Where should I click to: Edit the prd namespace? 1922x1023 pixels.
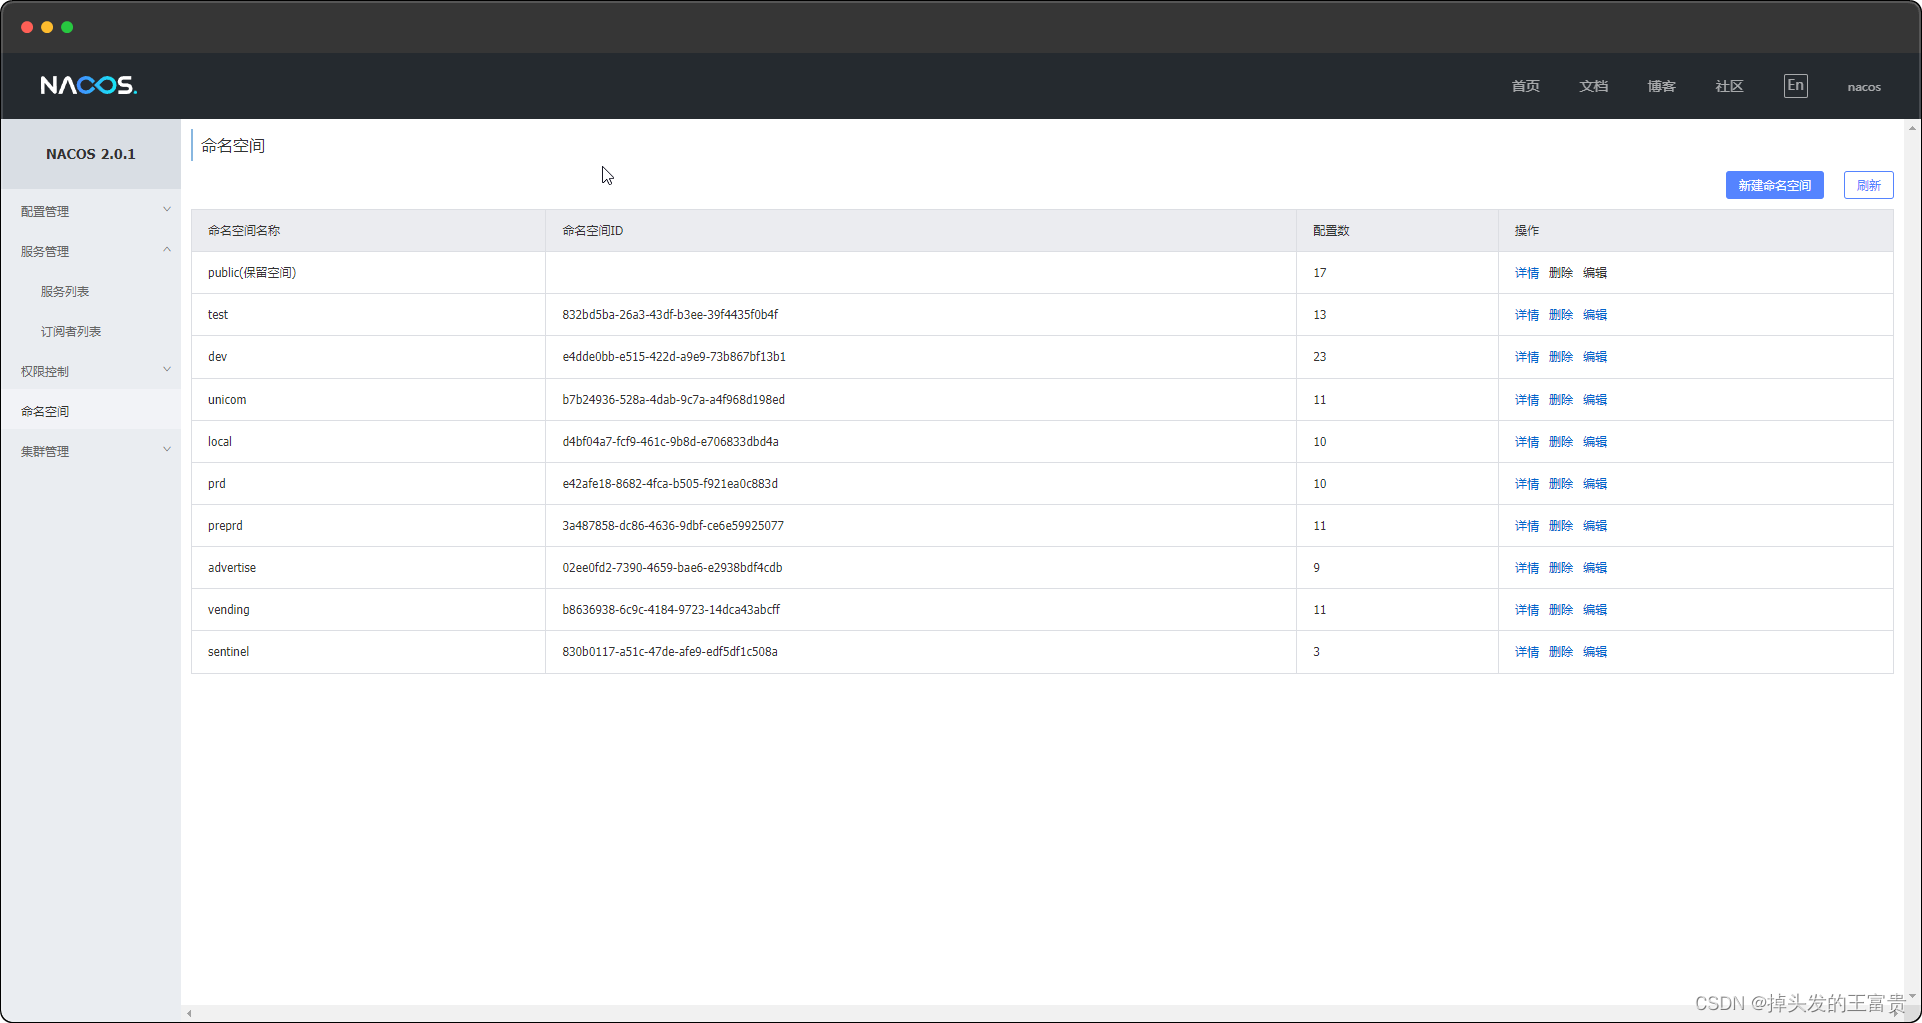pyautogui.click(x=1594, y=484)
